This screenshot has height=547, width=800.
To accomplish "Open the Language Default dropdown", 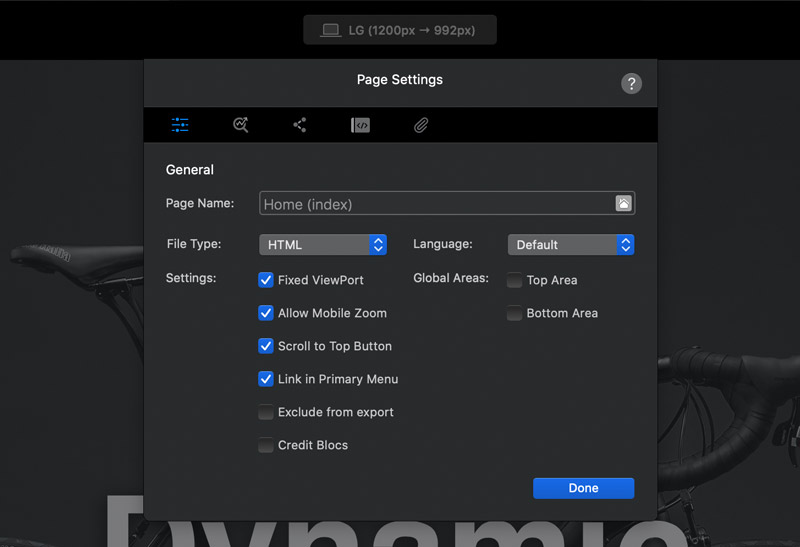I will (x=571, y=244).
